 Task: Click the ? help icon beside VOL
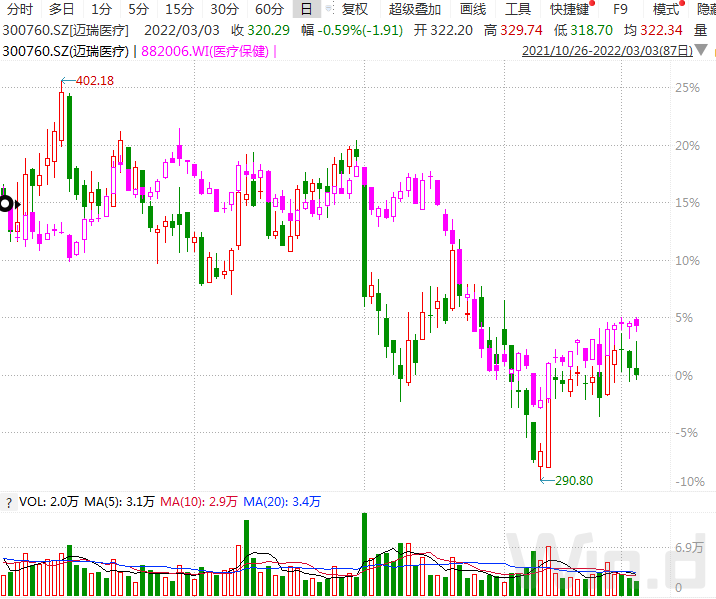(8, 502)
